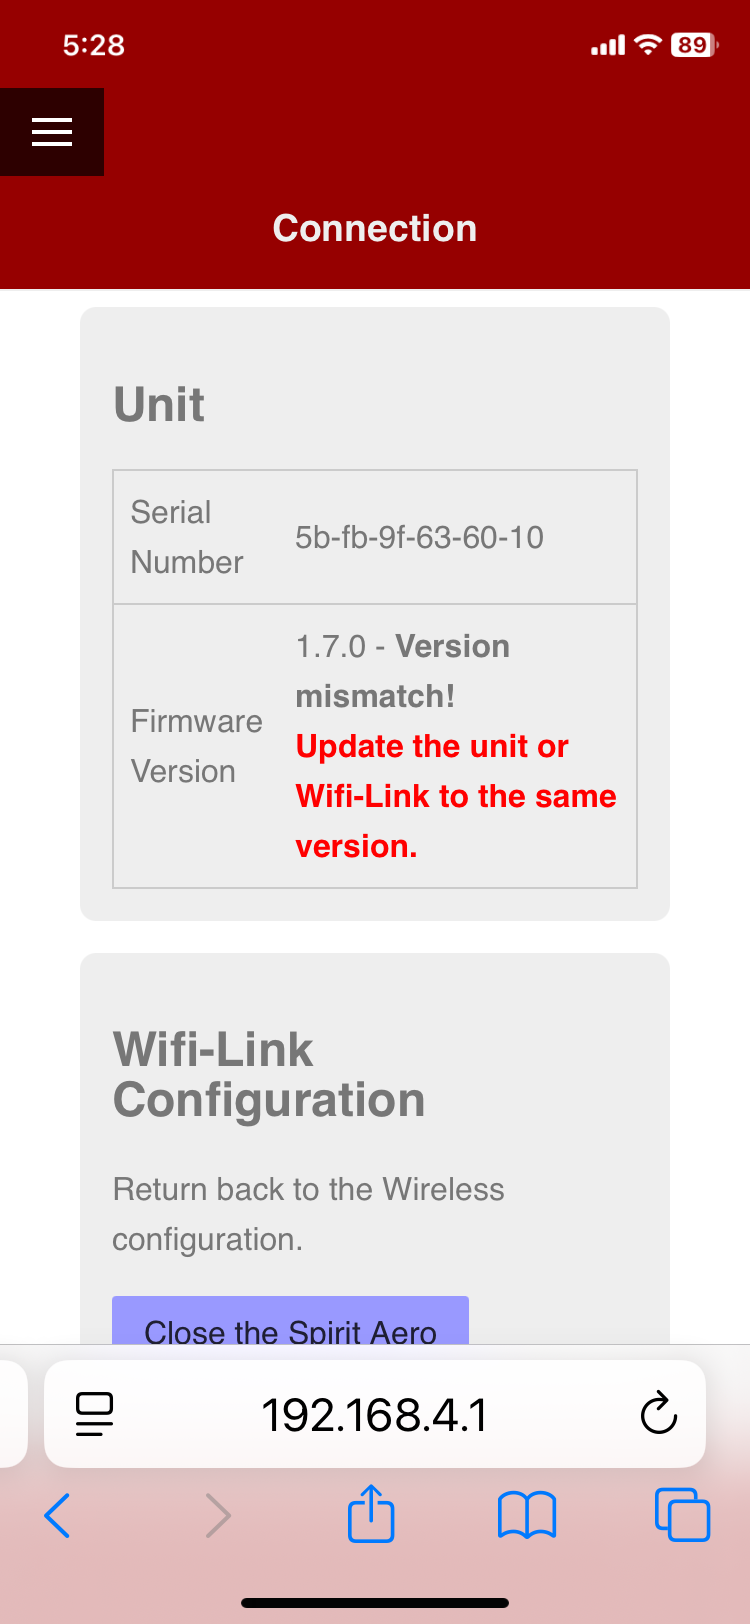Show all open Safari tabs
750x1624 pixels.
point(682,1515)
